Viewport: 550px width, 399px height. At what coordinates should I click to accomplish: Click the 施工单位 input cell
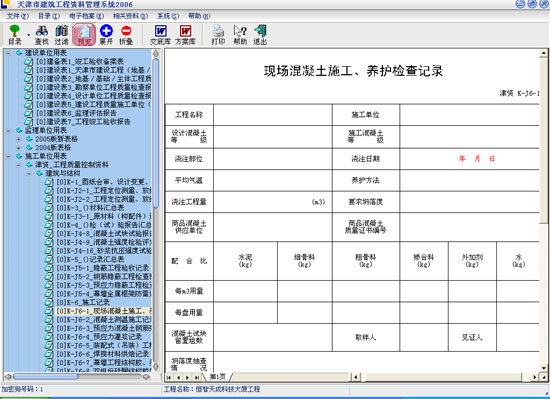click(x=470, y=115)
